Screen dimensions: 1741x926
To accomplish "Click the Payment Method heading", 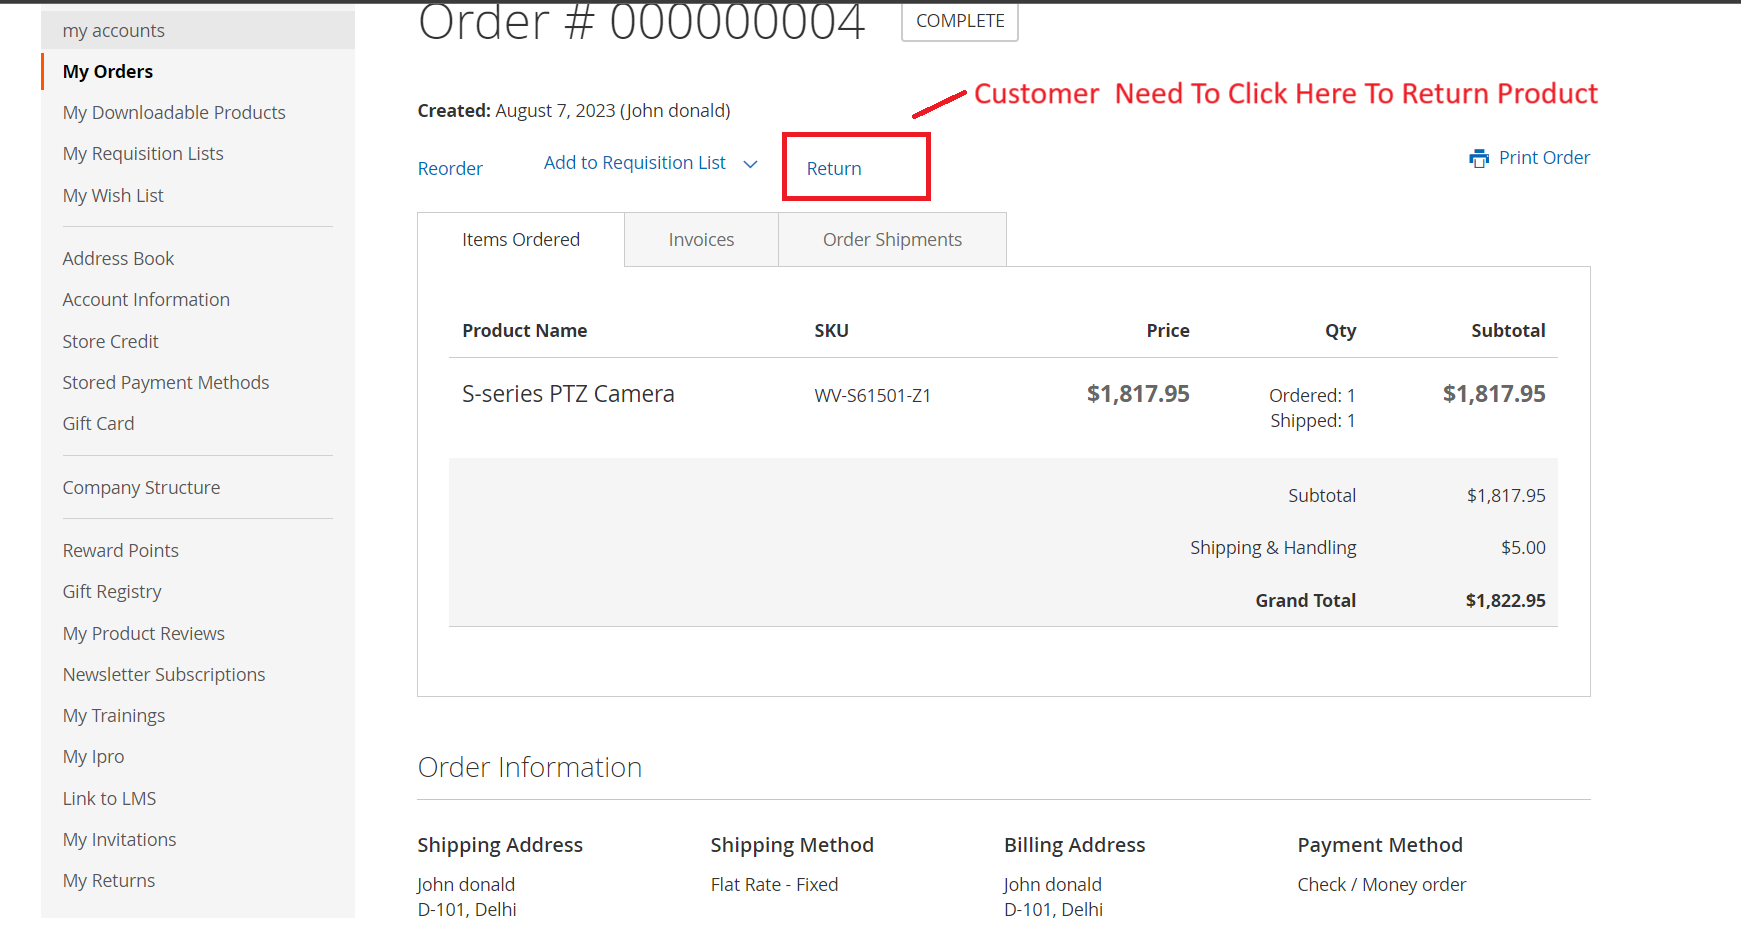I will point(1380,846).
